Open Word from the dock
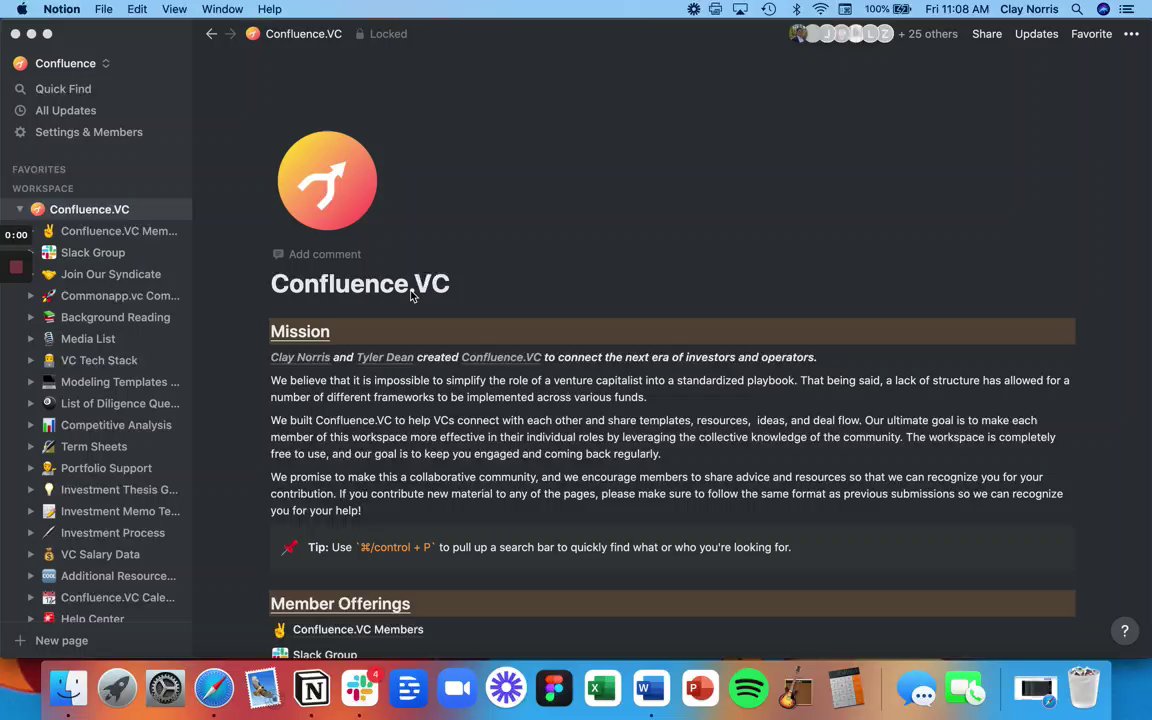Viewport: 1152px width, 720px height. [x=651, y=689]
